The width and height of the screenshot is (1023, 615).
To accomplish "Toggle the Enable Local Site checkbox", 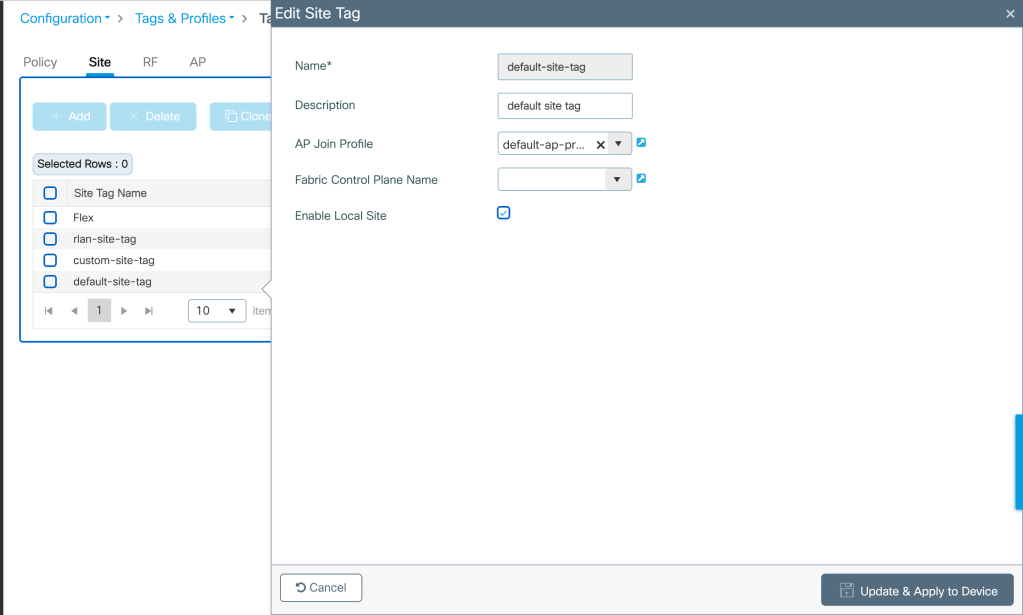I will pos(504,213).
